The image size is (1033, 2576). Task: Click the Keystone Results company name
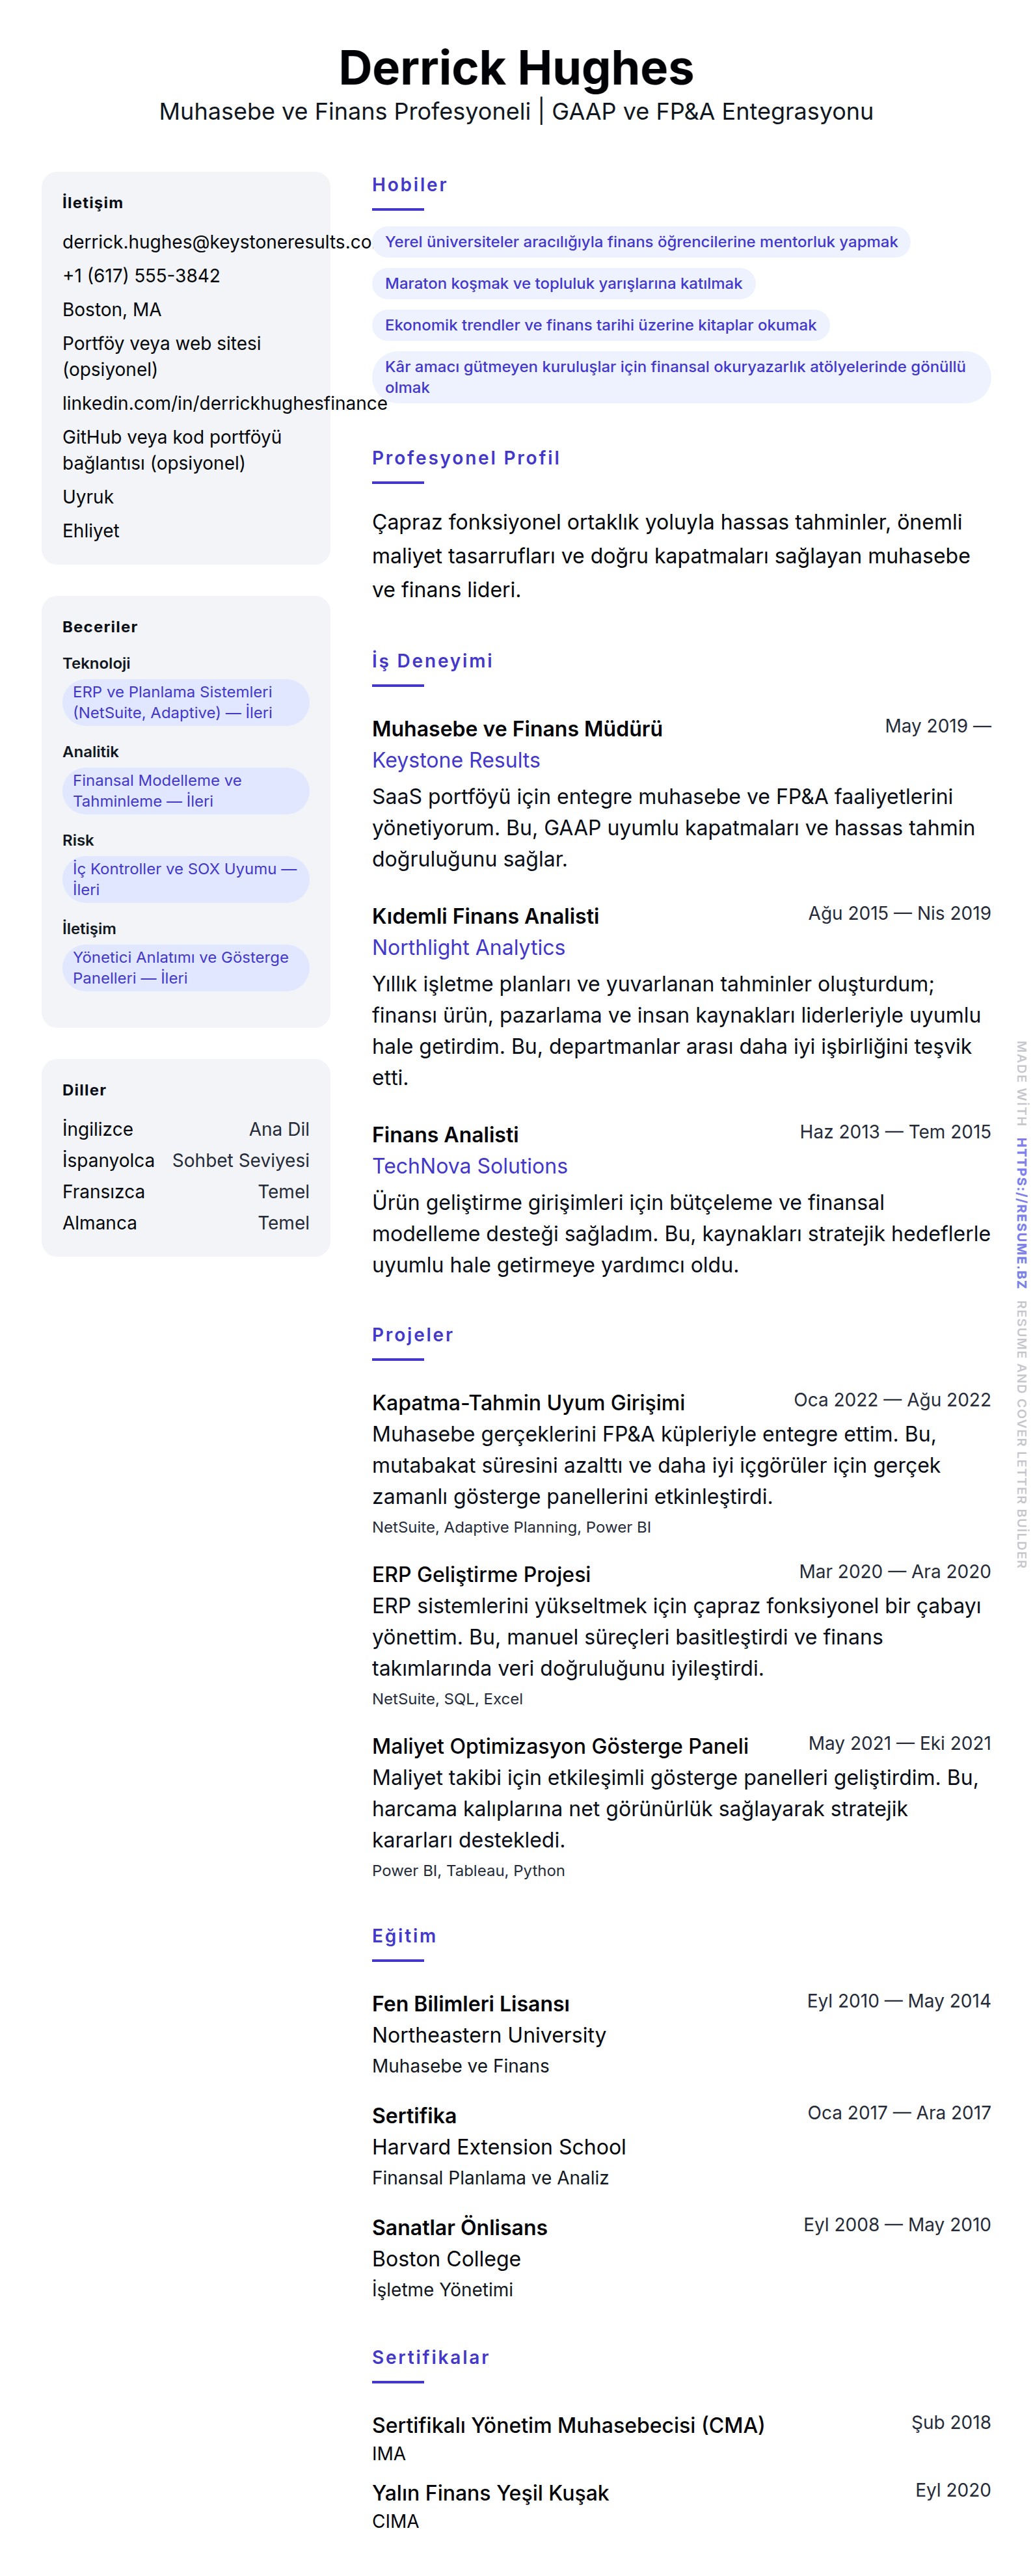click(455, 760)
